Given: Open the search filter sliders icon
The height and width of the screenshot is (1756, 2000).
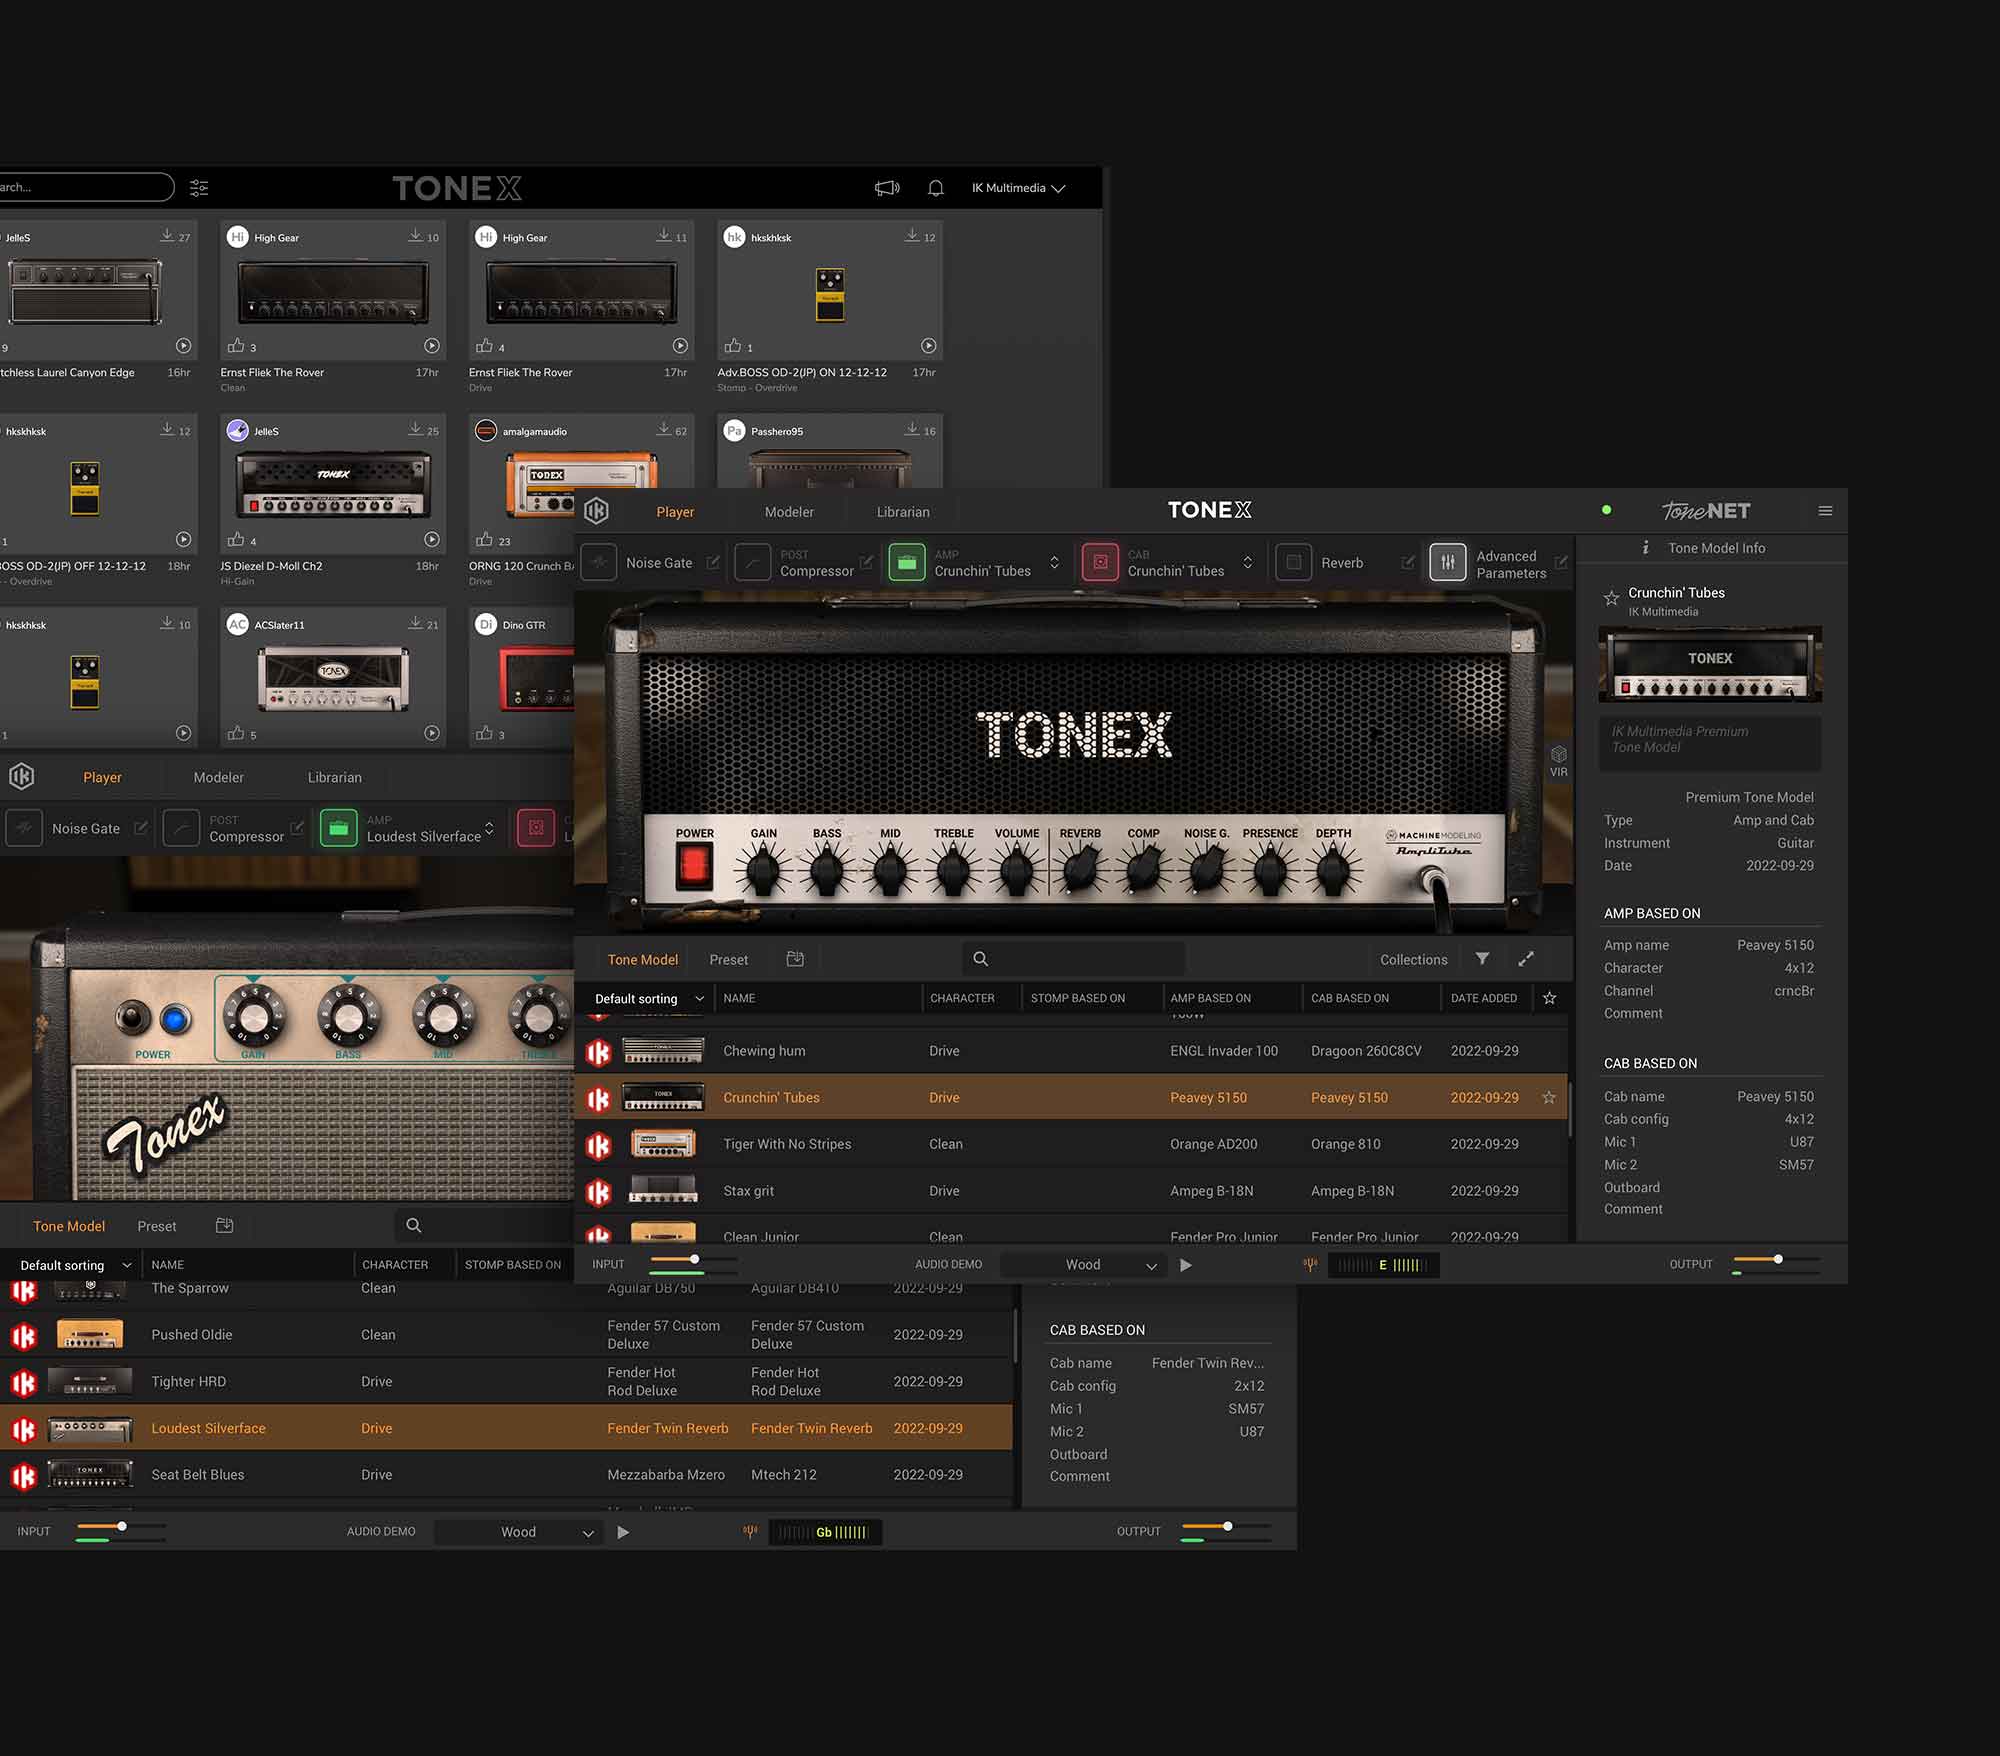Looking at the screenshot, I should coord(199,188).
